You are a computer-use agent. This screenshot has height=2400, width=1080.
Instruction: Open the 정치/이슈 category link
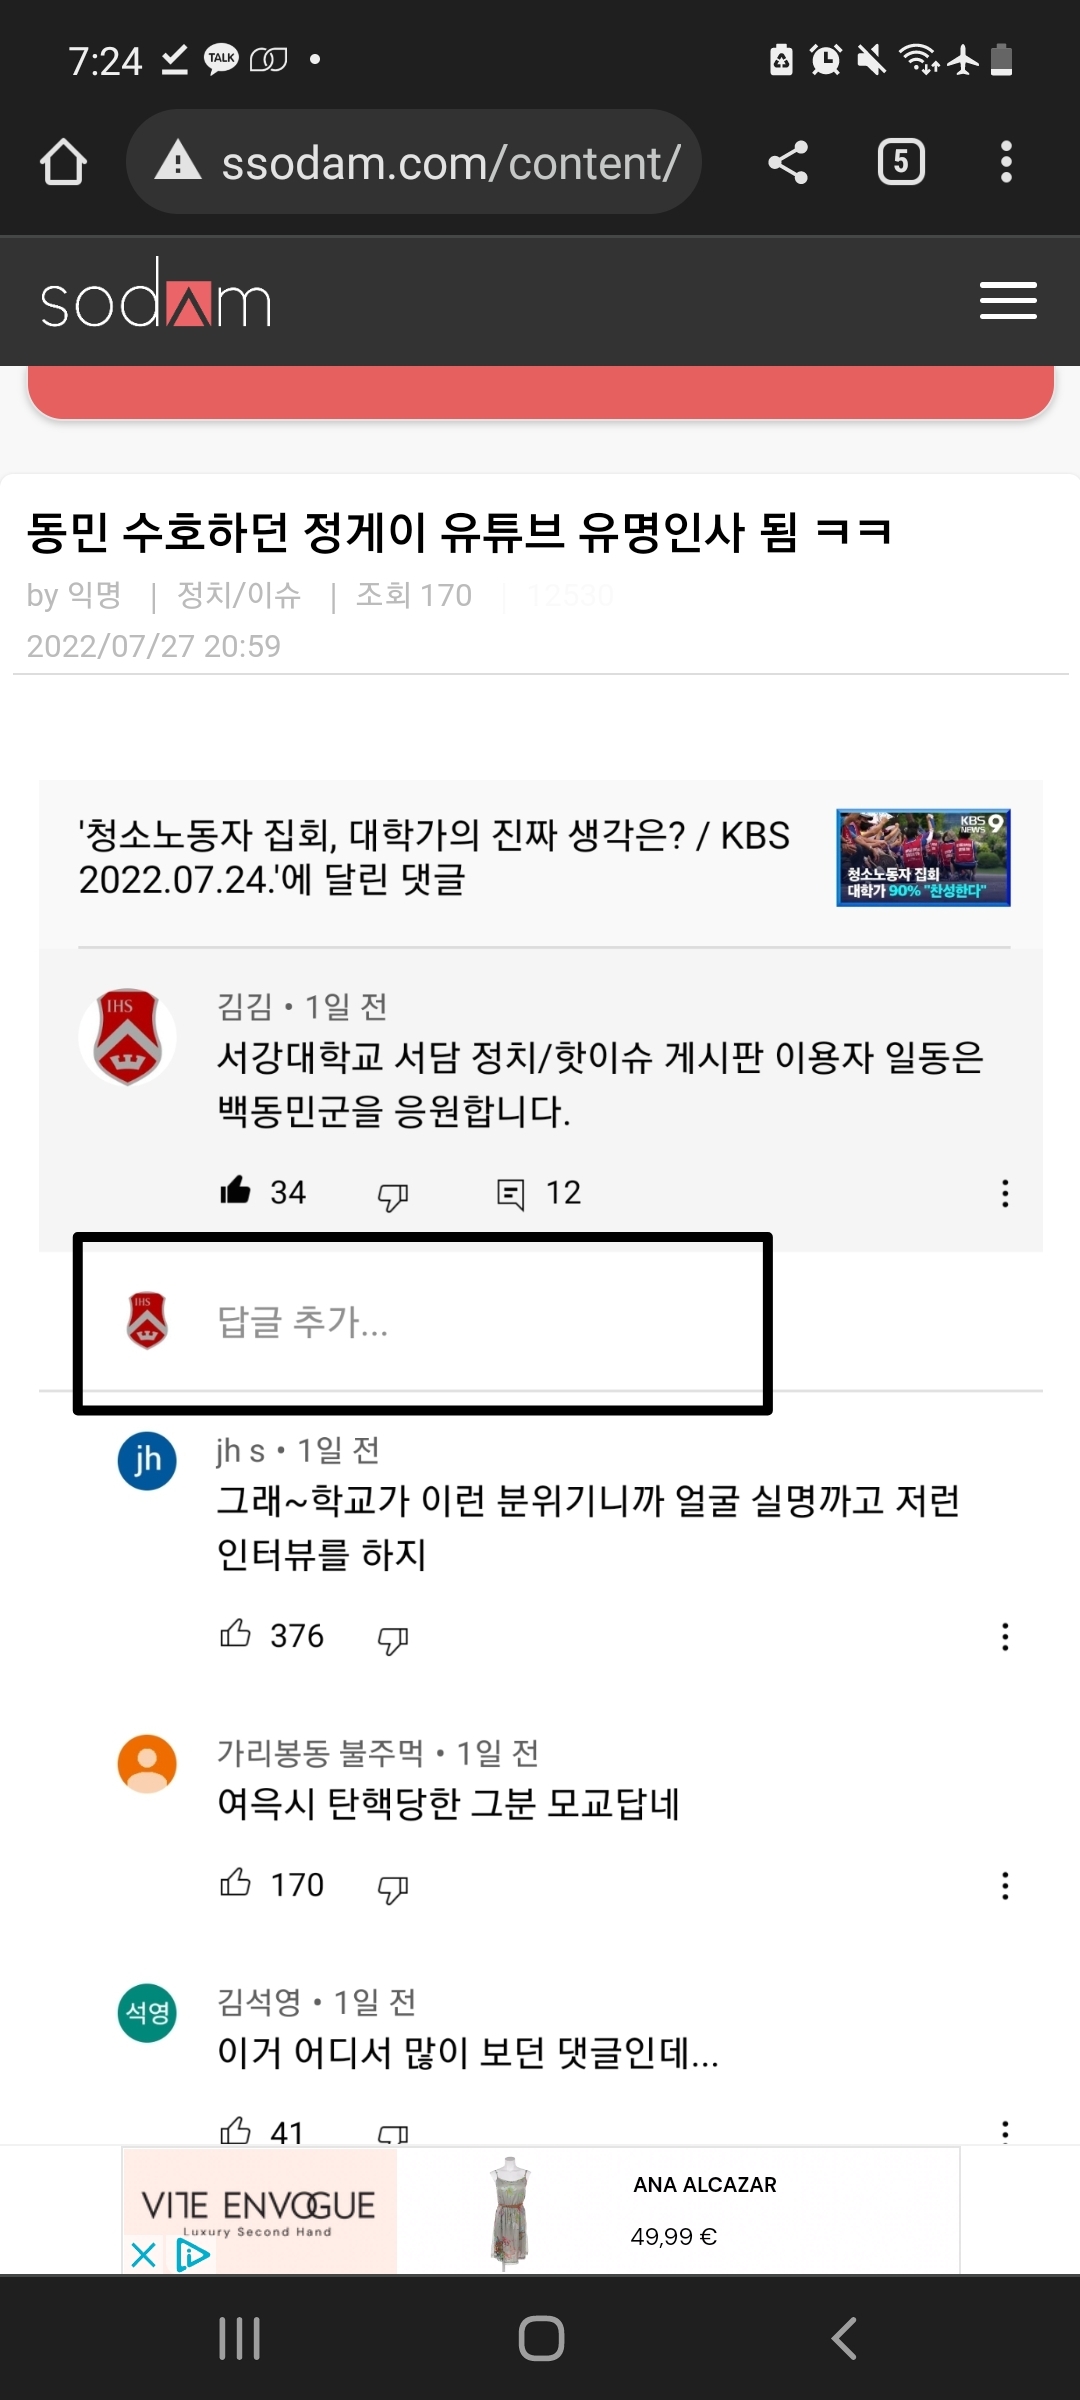[239, 595]
